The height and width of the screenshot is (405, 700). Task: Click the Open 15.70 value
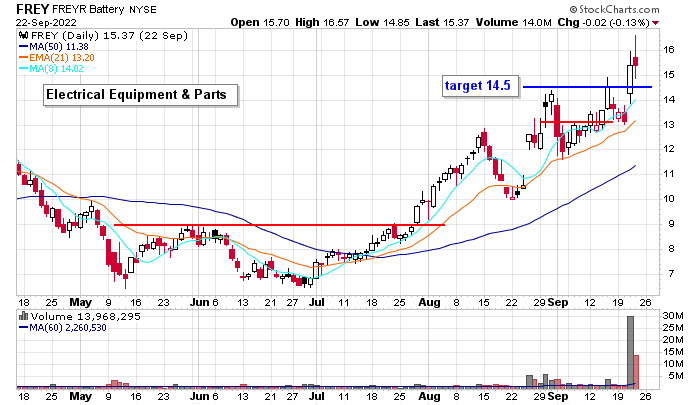(260, 22)
